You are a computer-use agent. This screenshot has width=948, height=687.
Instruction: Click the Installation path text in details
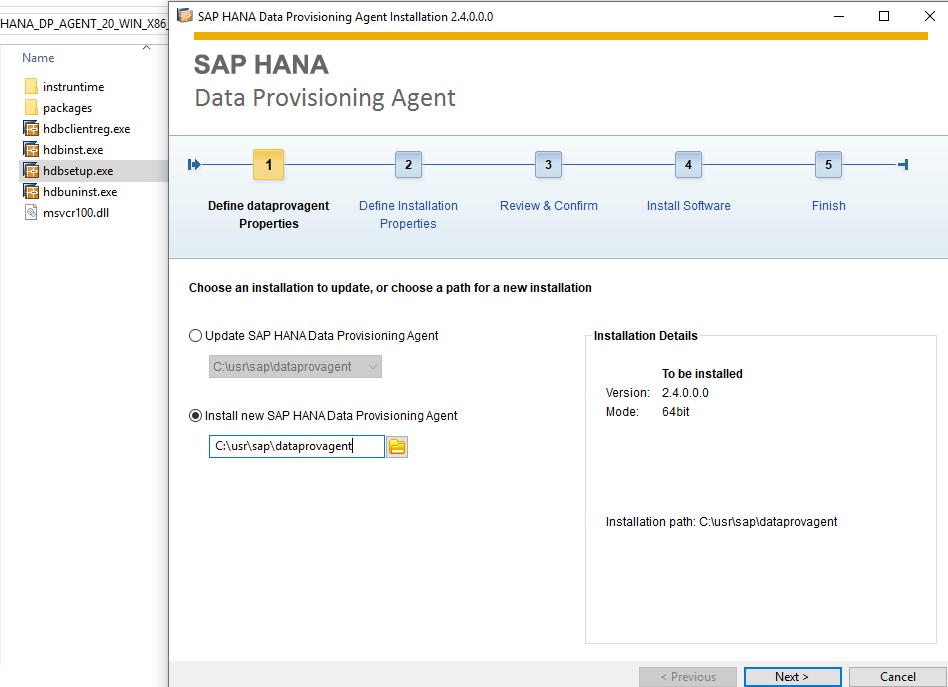721,522
